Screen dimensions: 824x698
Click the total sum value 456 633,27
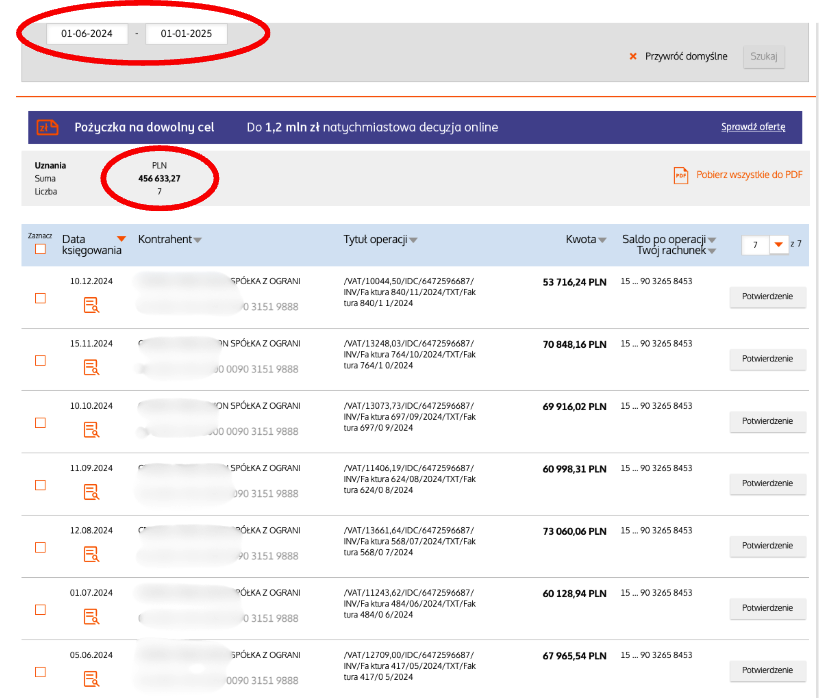(x=159, y=179)
